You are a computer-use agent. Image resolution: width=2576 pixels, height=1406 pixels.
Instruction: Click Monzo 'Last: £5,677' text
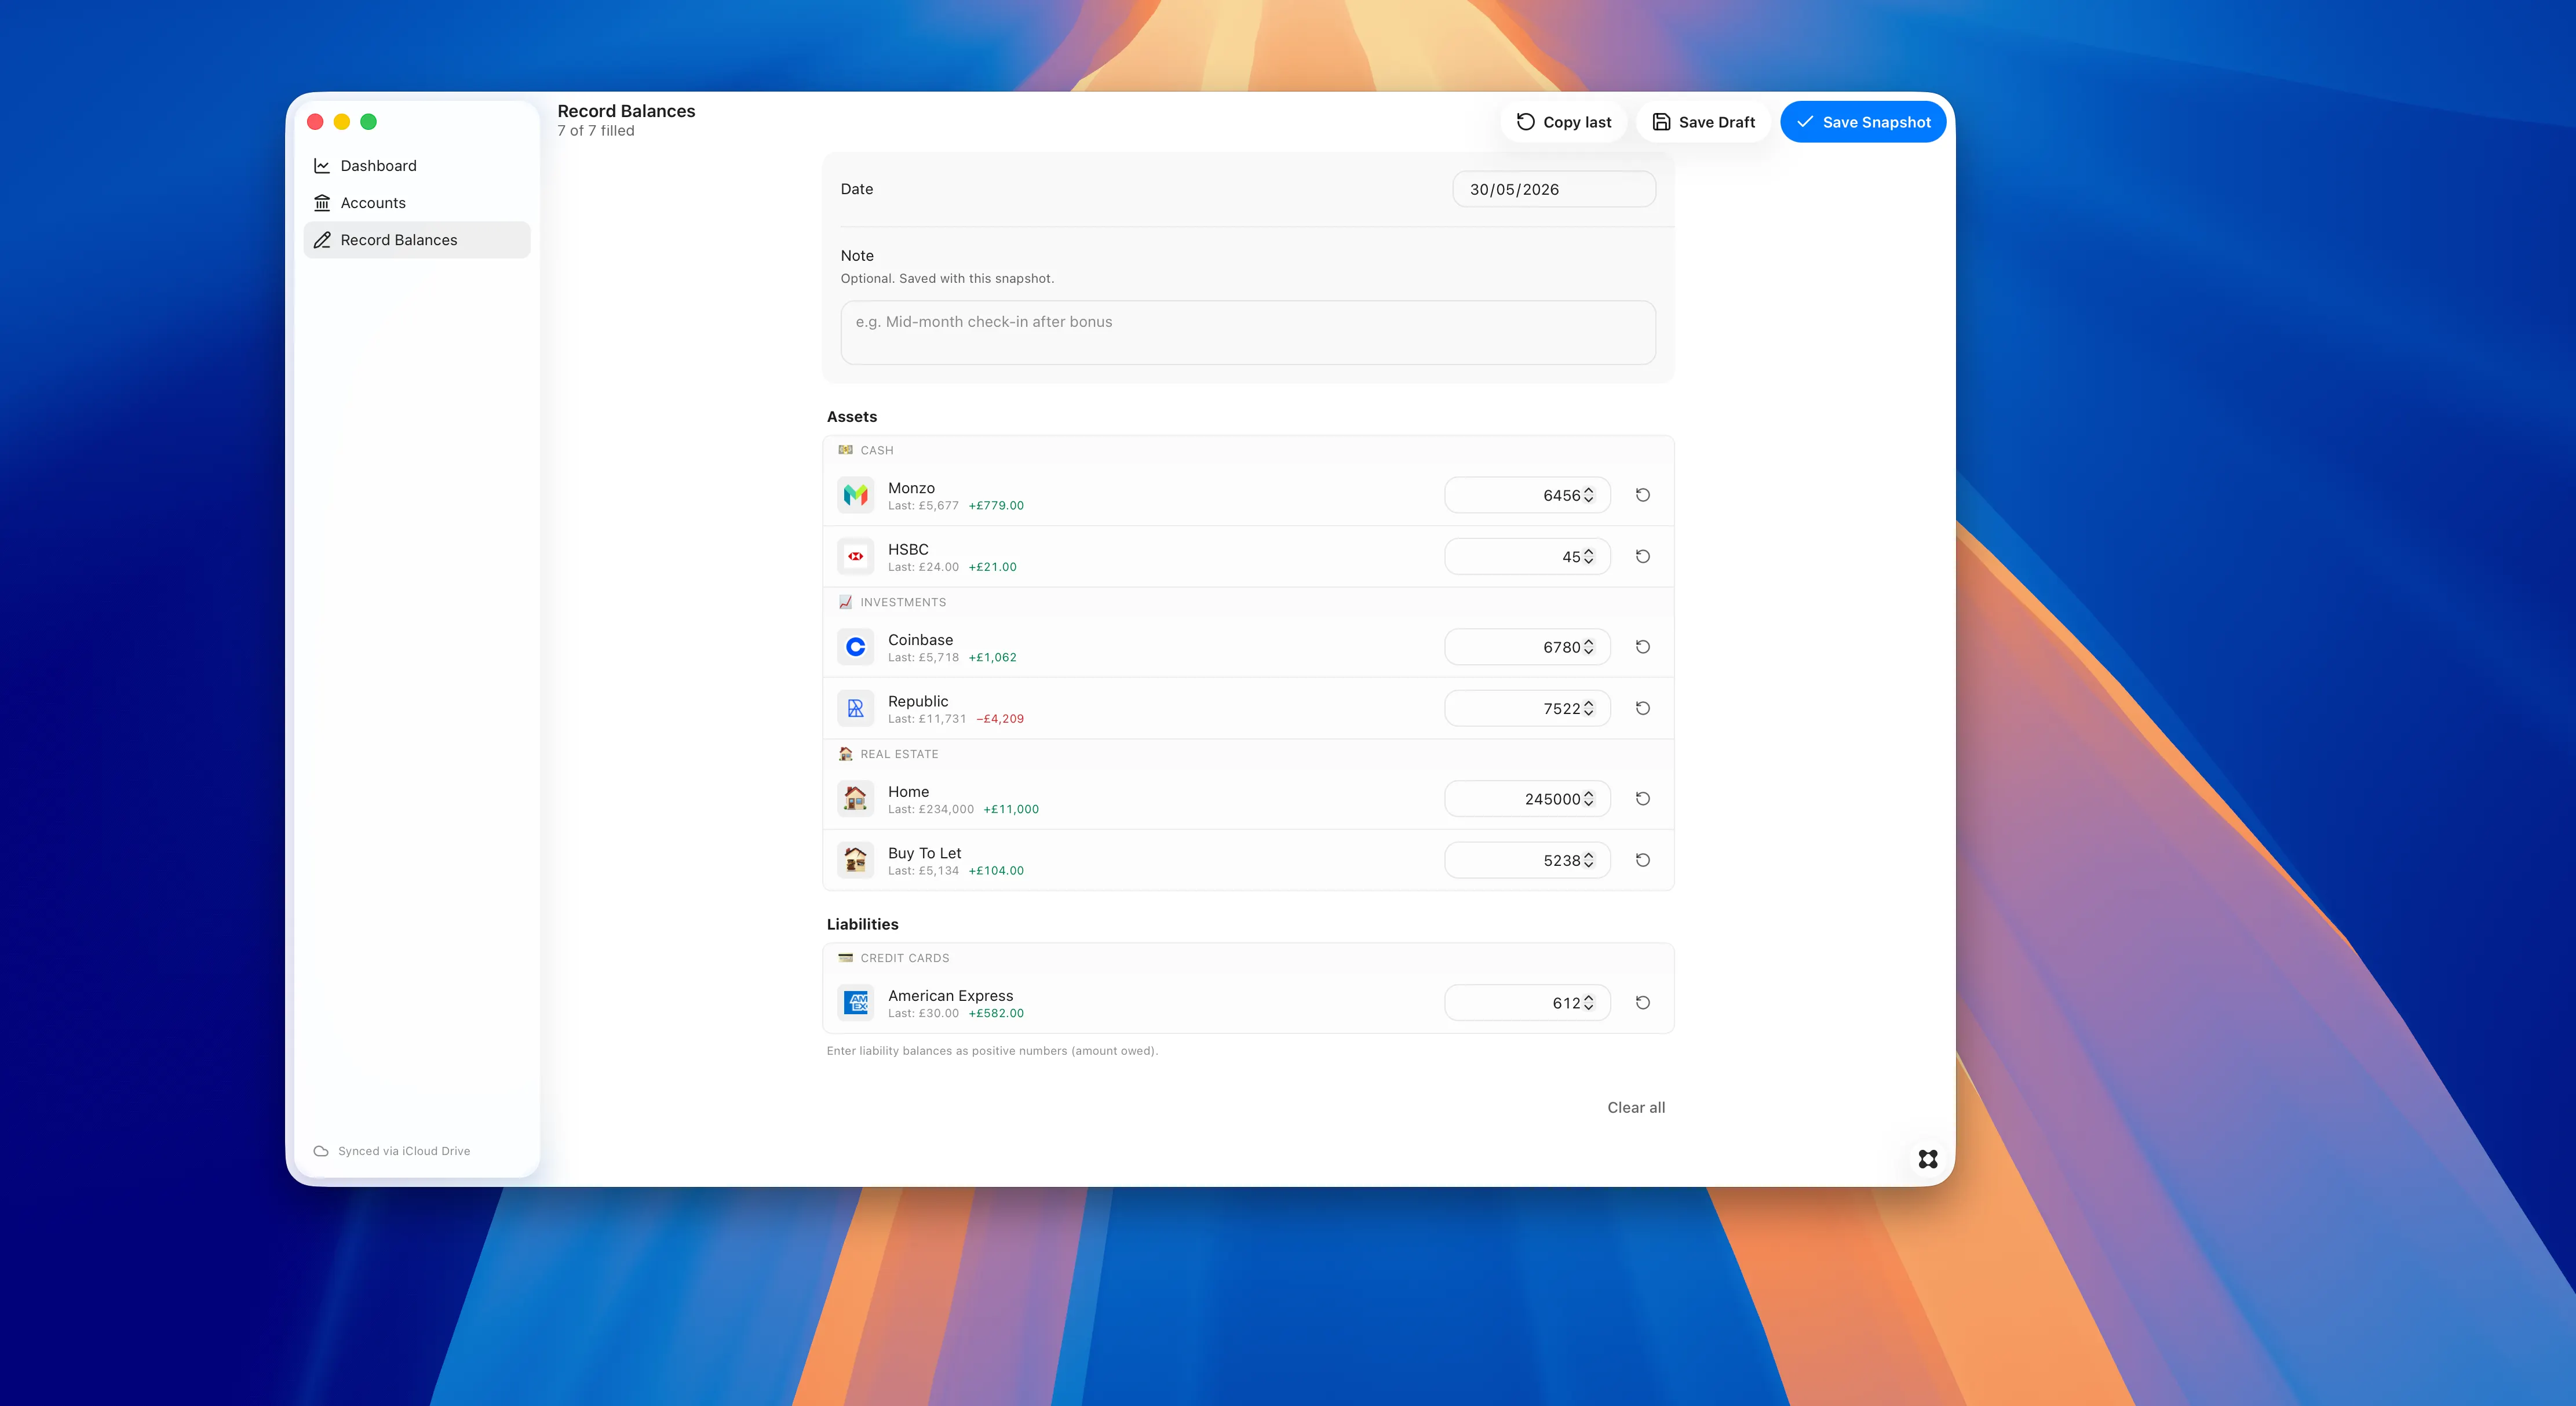click(x=923, y=506)
